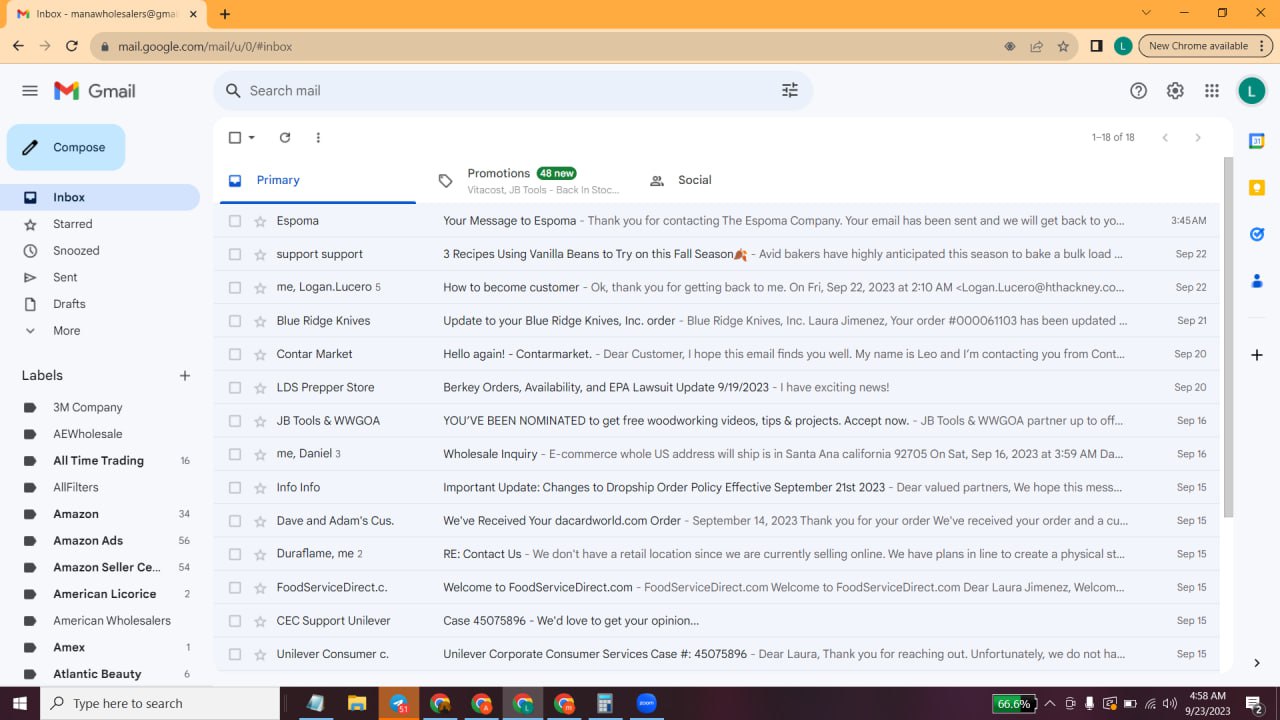Toggle Chrome side panel
The image size is (1280, 720).
1096,46
